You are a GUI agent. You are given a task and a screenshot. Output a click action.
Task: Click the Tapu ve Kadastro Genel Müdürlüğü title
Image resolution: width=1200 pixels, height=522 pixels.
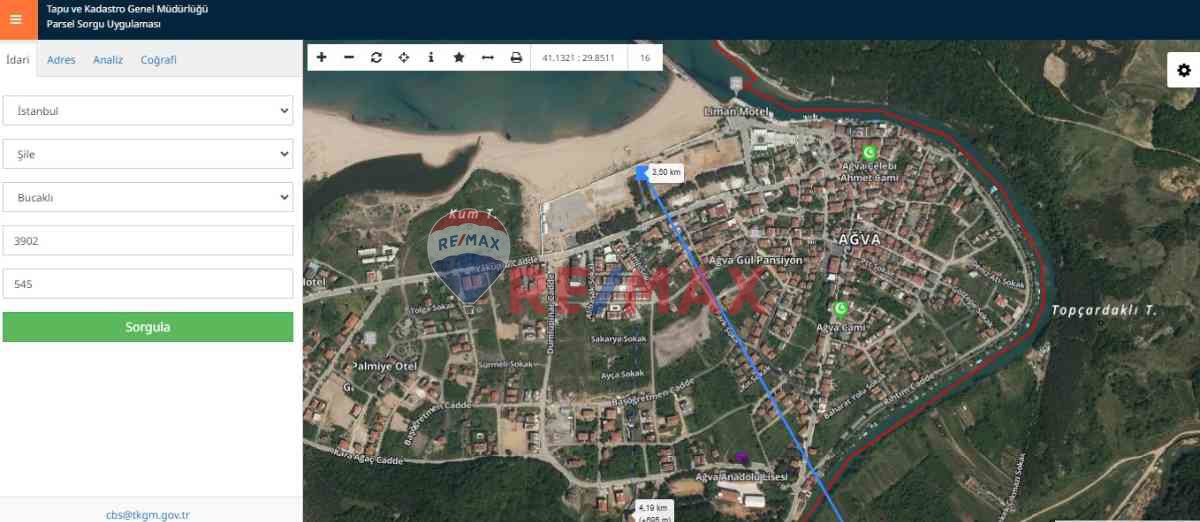coord(128,9)
